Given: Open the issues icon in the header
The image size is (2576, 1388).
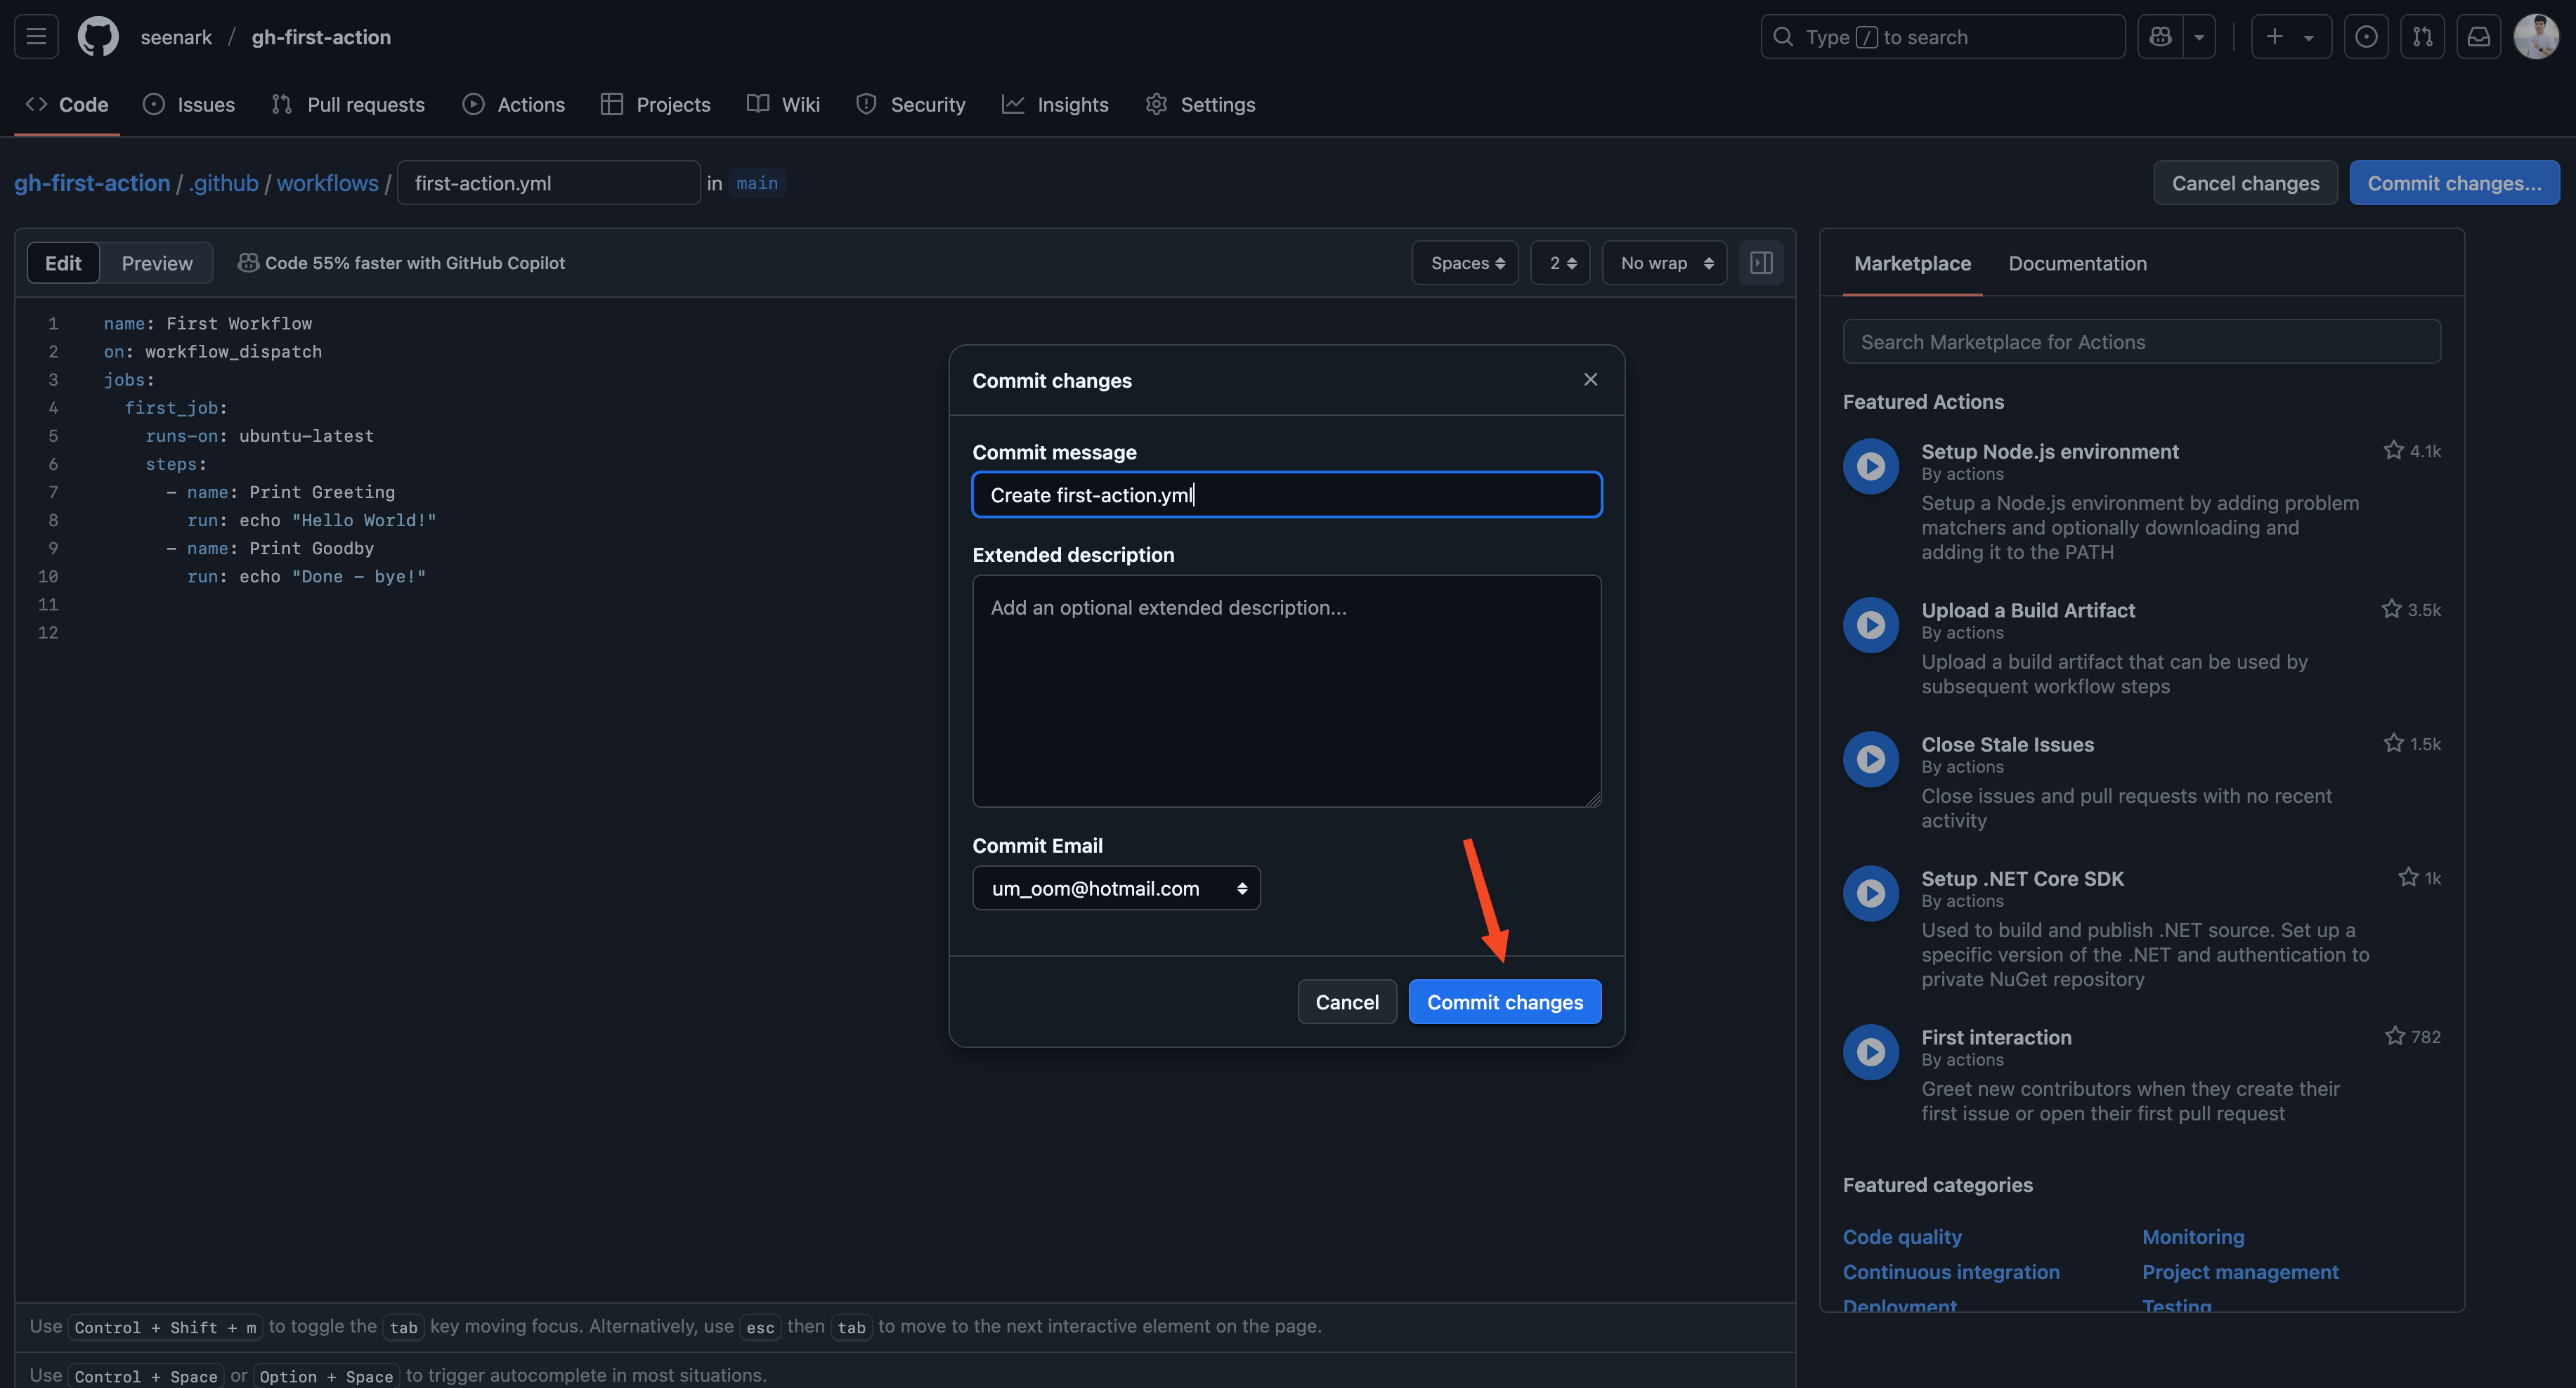Looking at the screenshot, I should (2366, 37).
